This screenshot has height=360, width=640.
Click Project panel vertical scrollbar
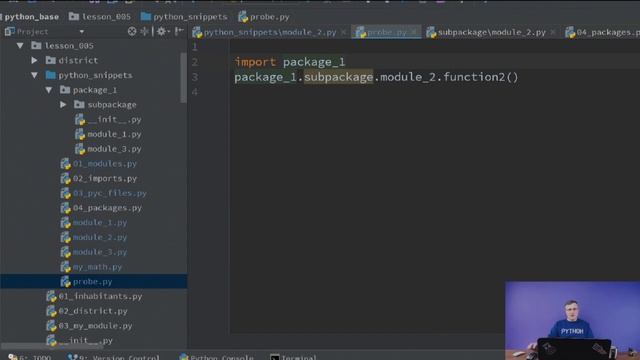click(x=184, y=78)
